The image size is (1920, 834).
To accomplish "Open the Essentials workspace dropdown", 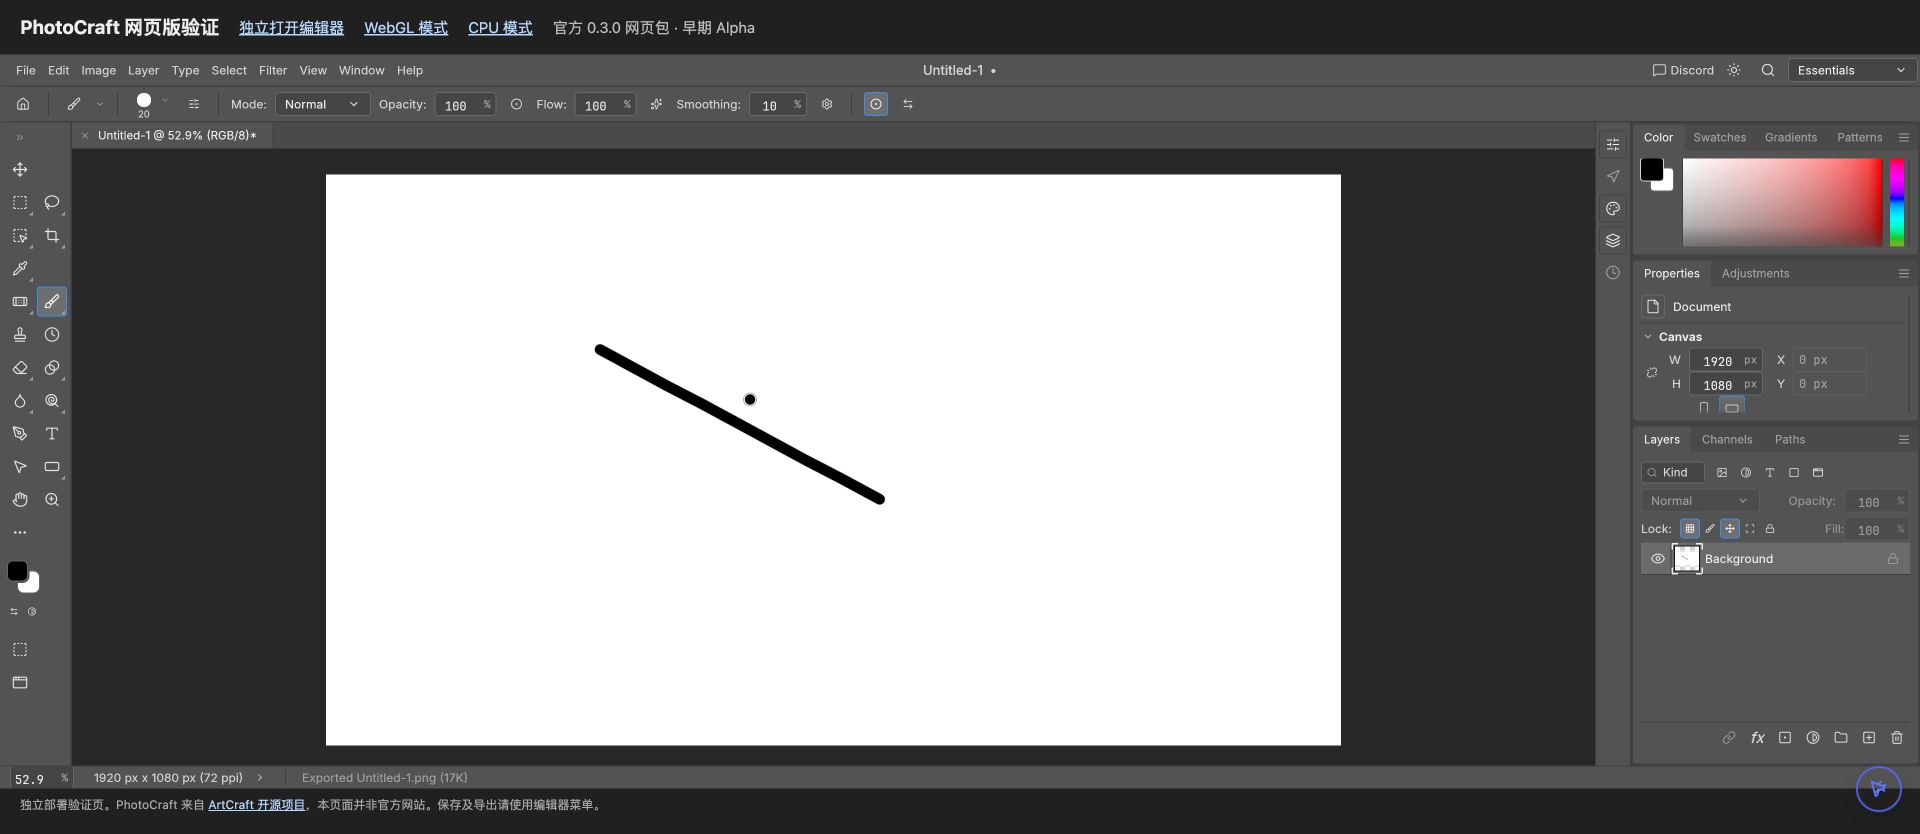I will [1852, 70].
